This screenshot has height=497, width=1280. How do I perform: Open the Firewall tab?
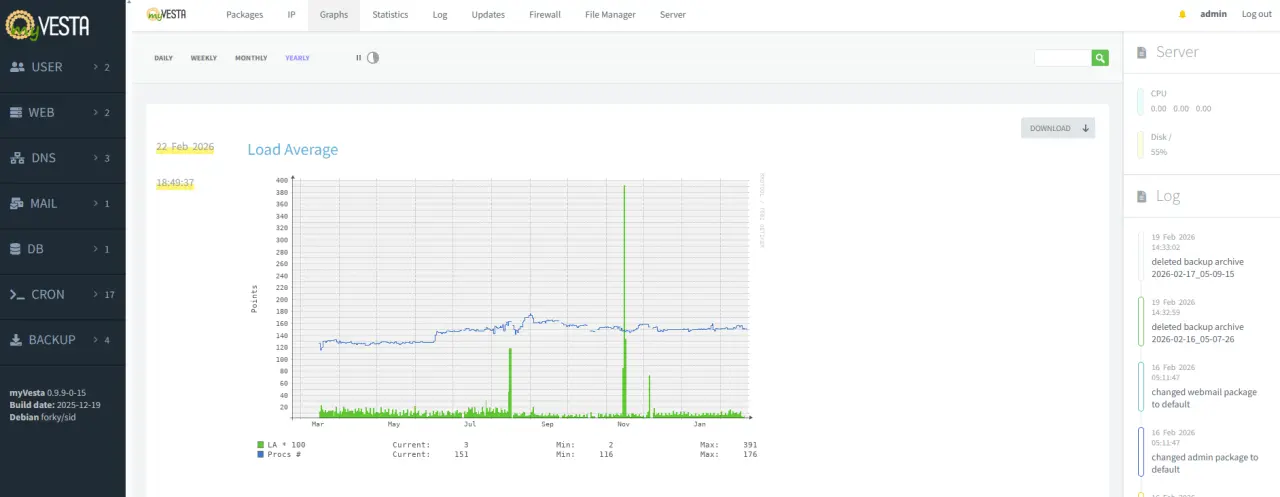(x=545, y=15)
